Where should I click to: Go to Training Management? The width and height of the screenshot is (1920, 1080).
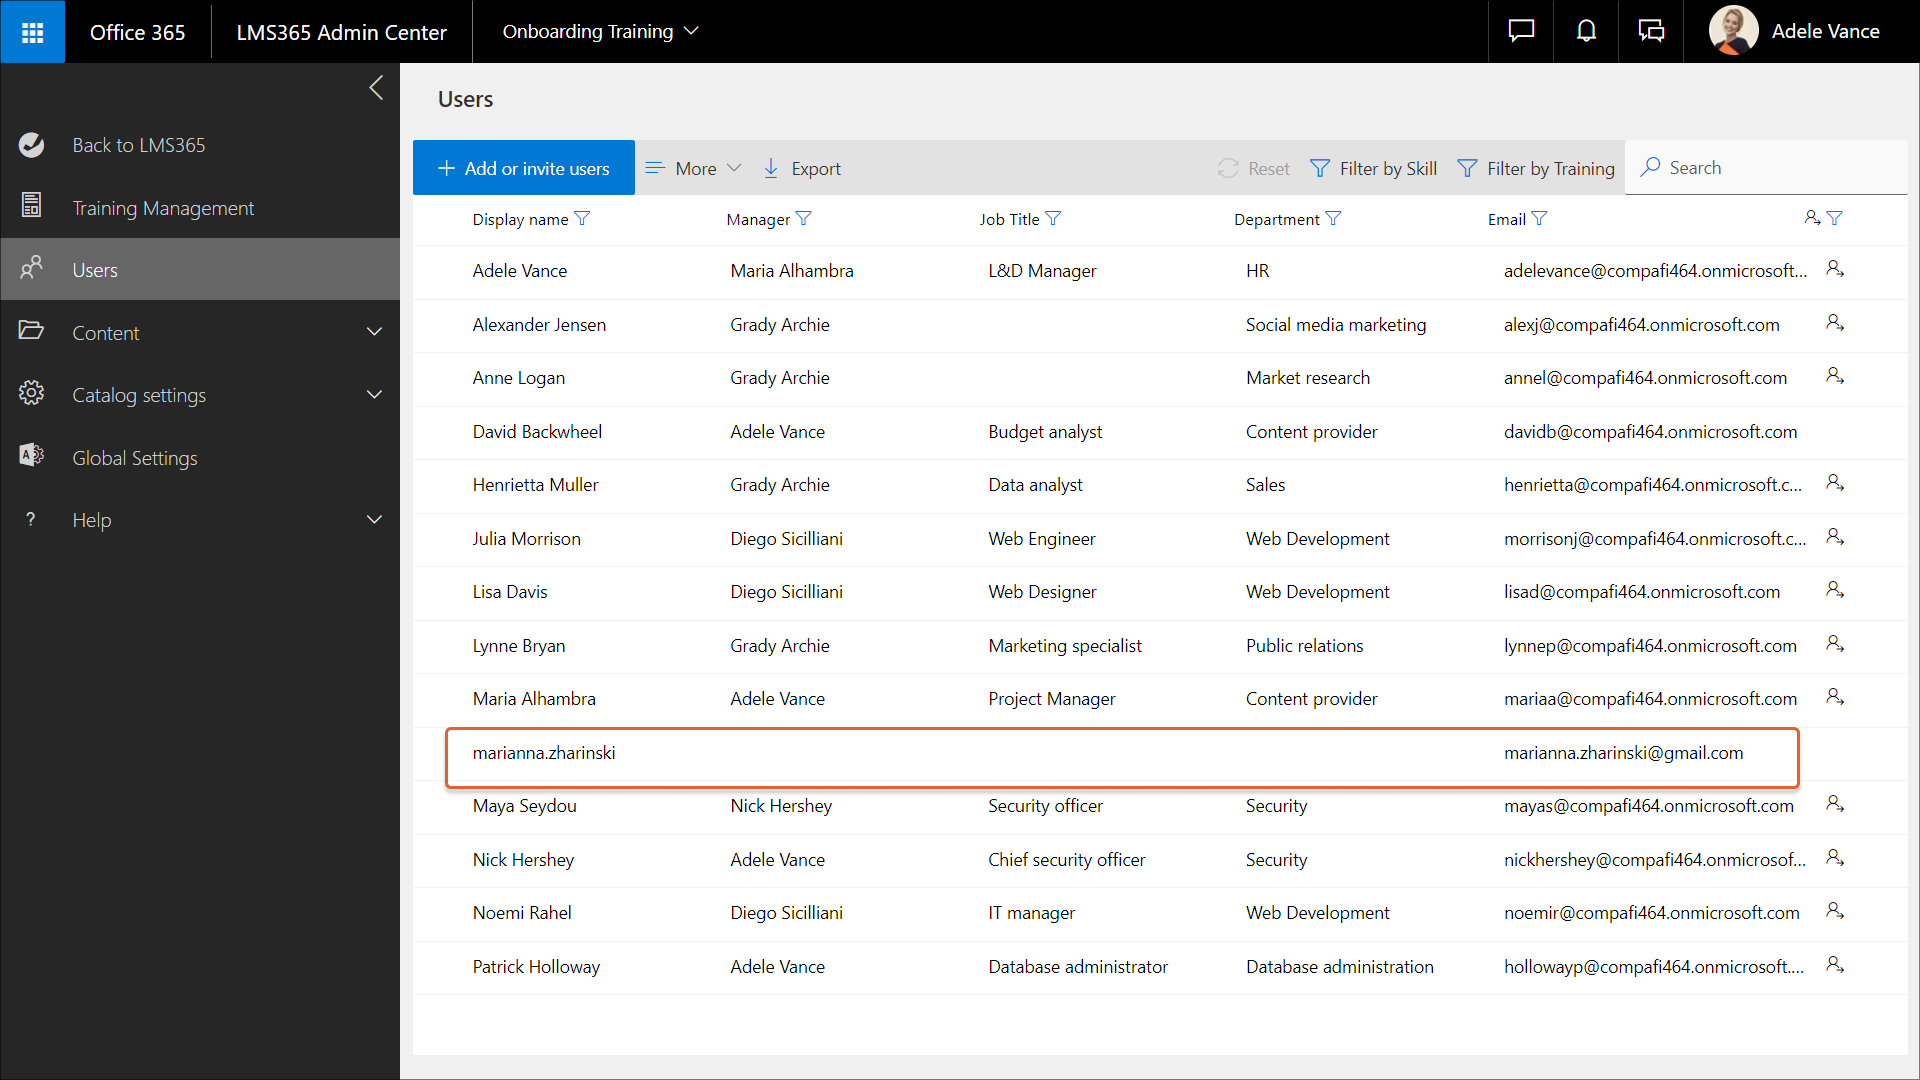tap(163, 208)
